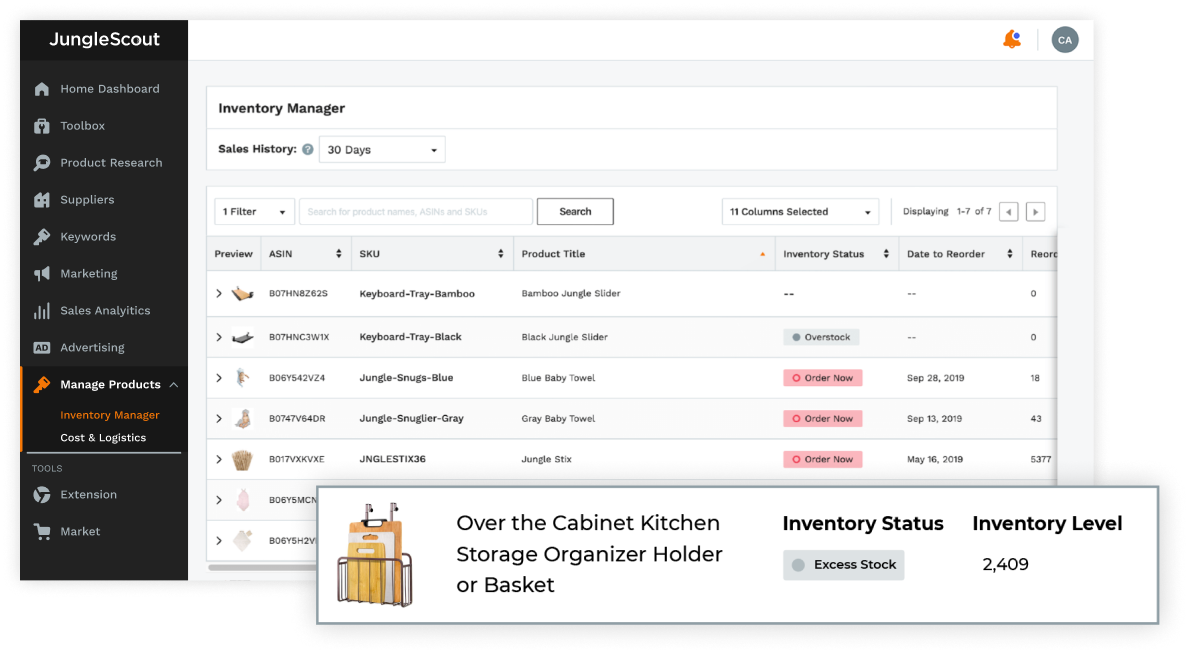Viewport: 1190px width, 655px height.
Task: Click Bamboo Jungle Slider product thumbnail
Action: pos(242,294)
